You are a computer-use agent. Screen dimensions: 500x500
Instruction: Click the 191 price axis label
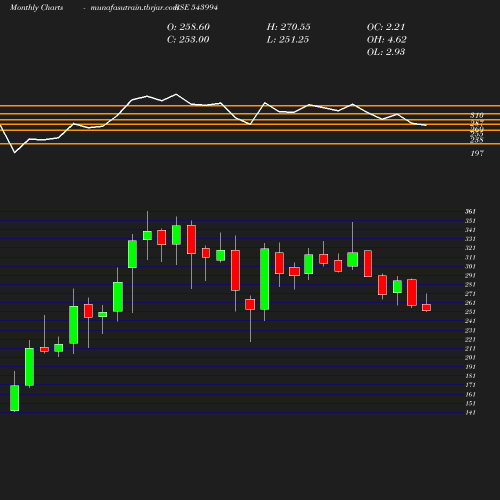[470, 367]
